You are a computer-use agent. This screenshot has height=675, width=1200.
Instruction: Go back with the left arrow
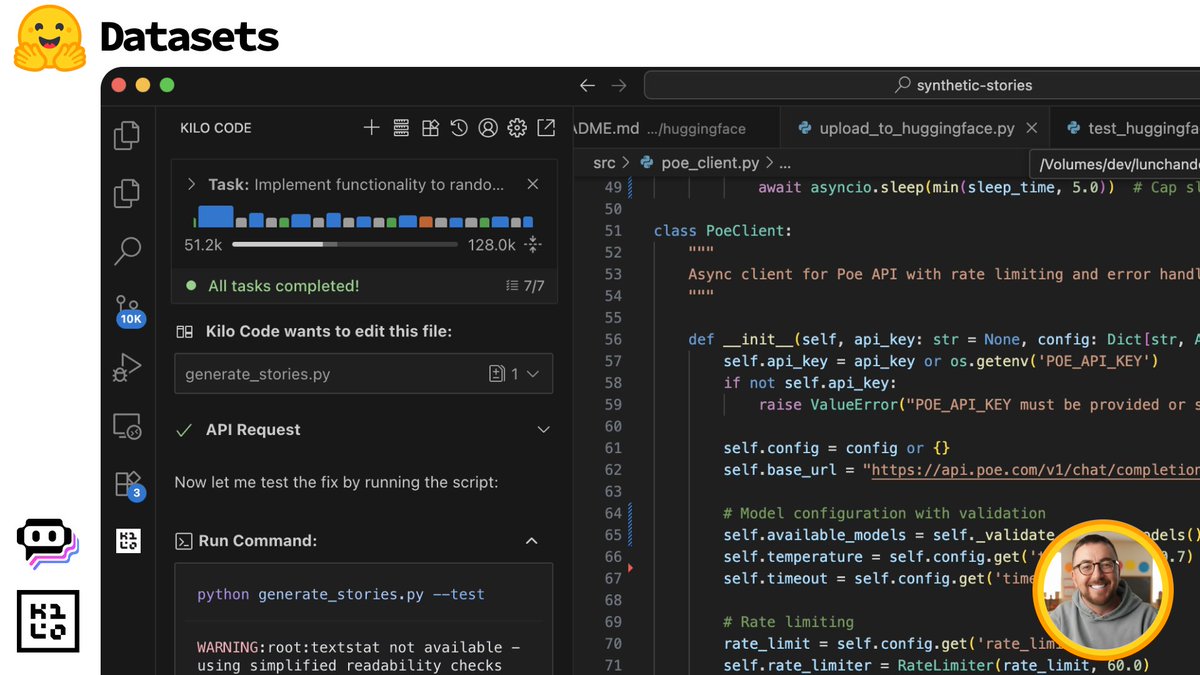(587, 86)
